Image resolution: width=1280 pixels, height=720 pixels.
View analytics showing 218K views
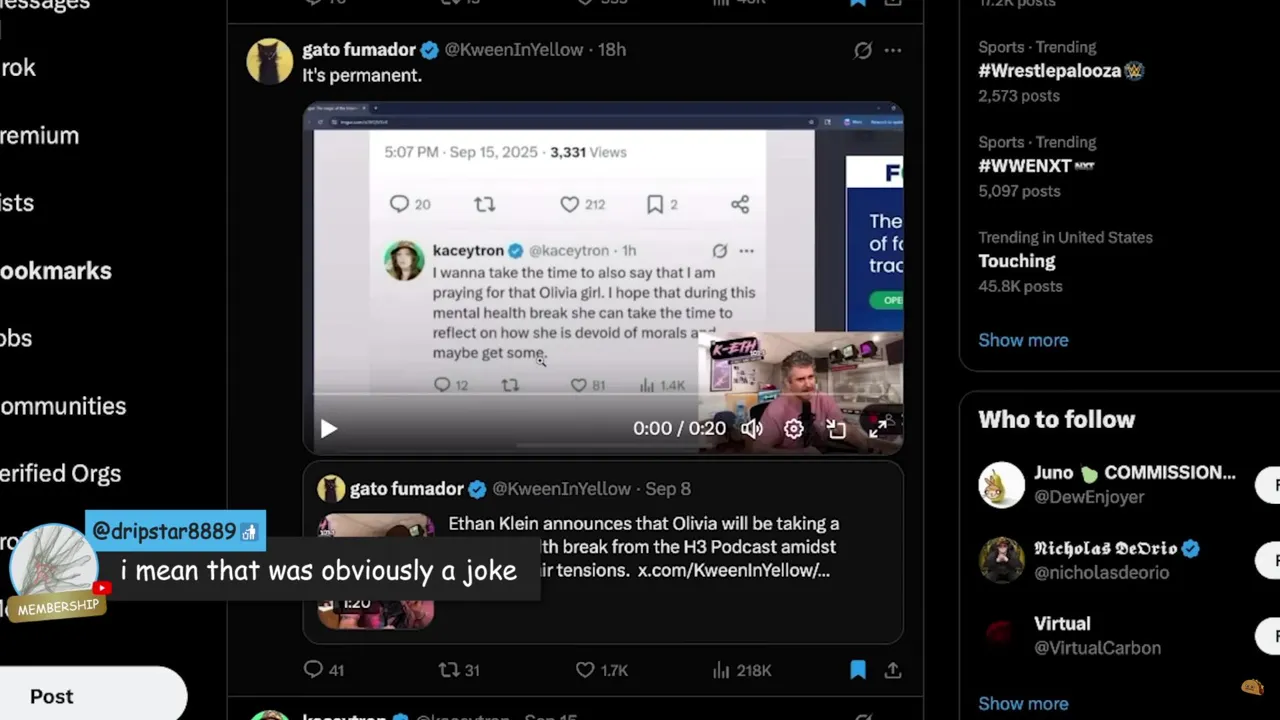click(741, 670)
